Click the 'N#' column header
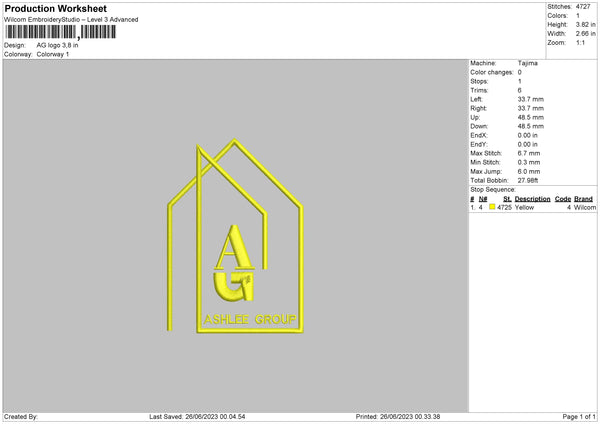 click(x=483, y=199)
